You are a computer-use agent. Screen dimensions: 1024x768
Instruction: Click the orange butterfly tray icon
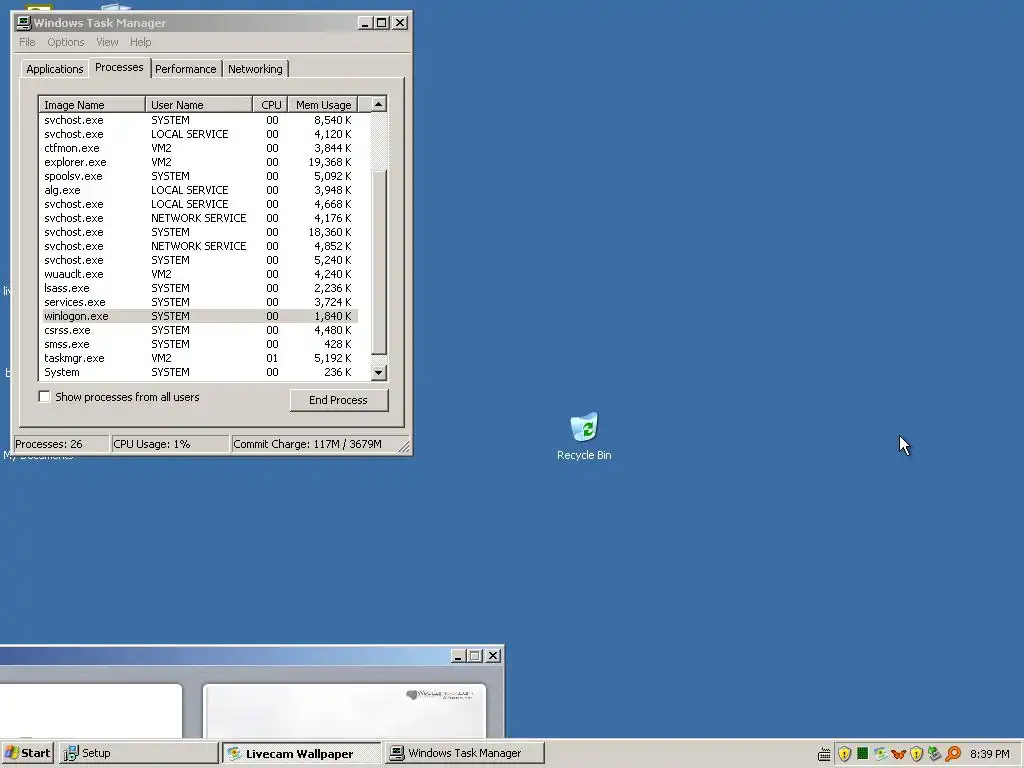pyautogui.click(x=899, y=754)
